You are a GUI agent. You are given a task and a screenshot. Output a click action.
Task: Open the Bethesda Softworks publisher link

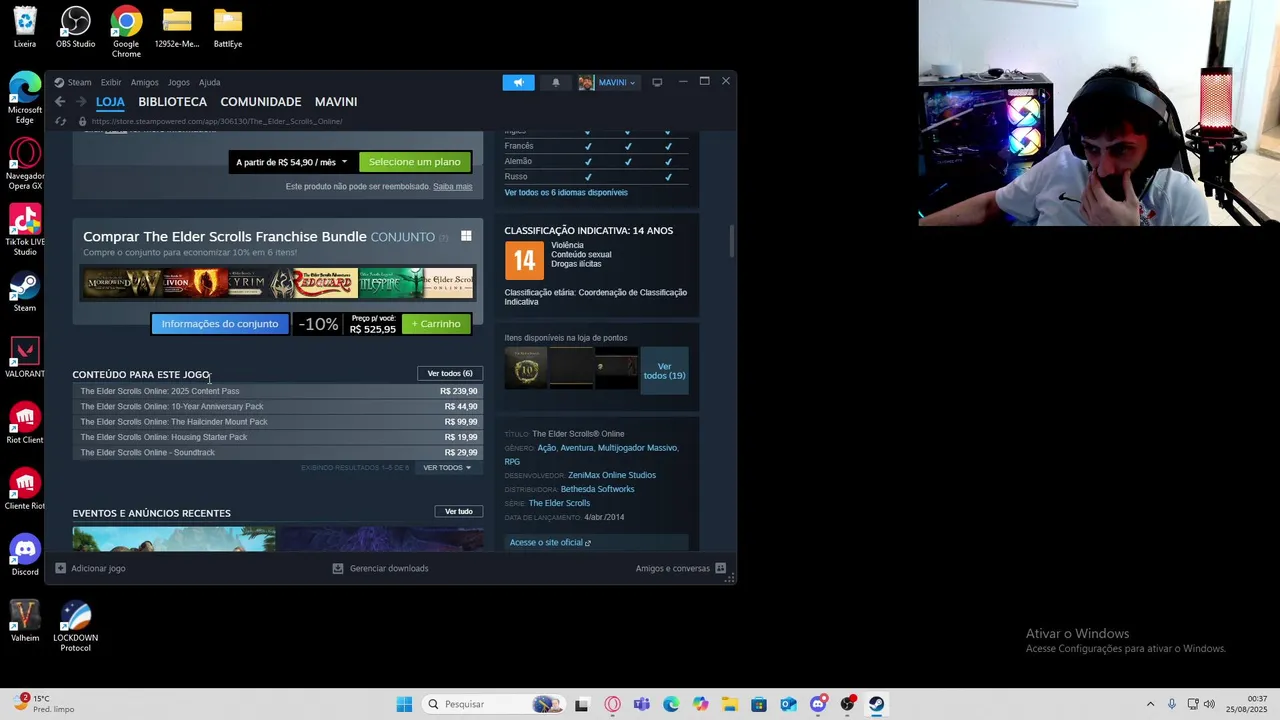click(x=597, y=490)
